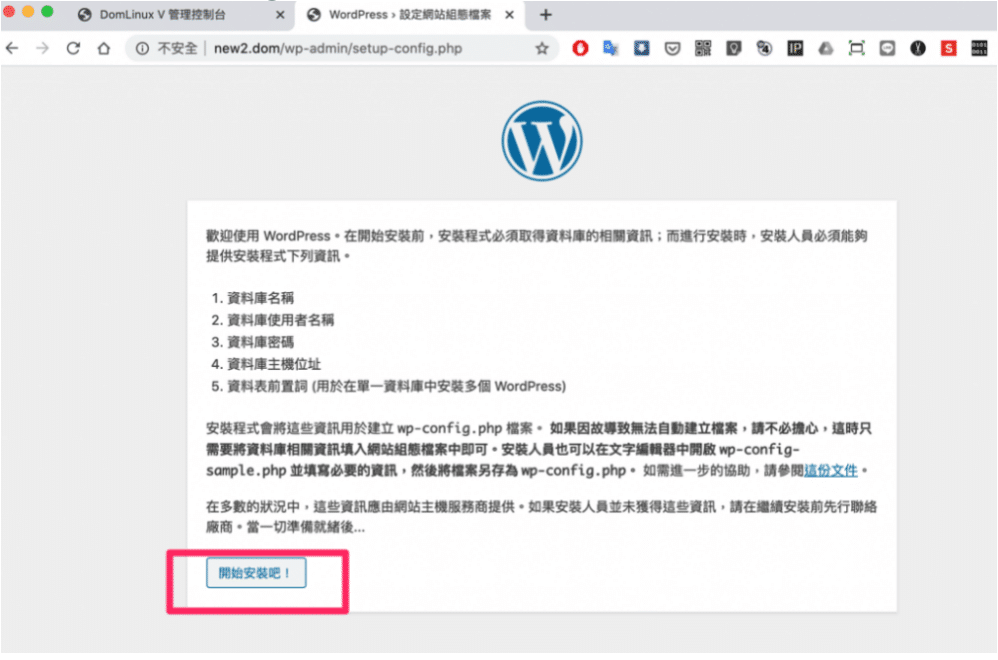Click the 資料表前置詞 list item
998x660 pixels.
[397, 386]
